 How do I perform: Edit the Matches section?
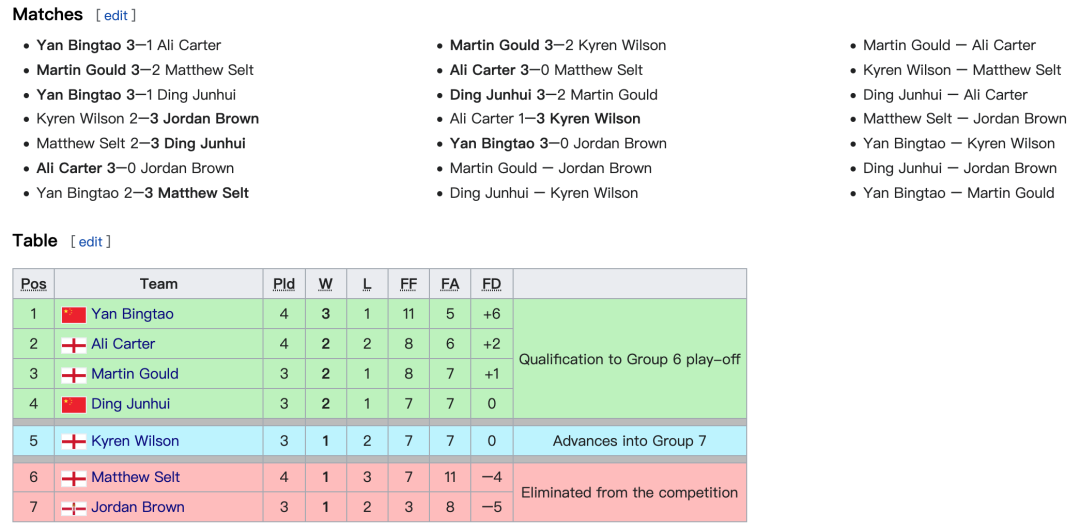click(x=116, y=14)
